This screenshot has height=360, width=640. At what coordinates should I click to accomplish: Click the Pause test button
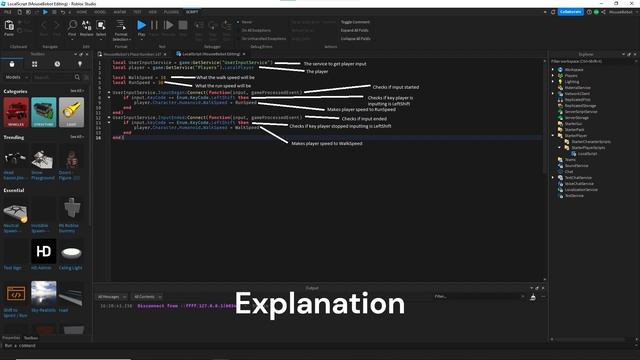pyautogui.click(x=154, y=25)
